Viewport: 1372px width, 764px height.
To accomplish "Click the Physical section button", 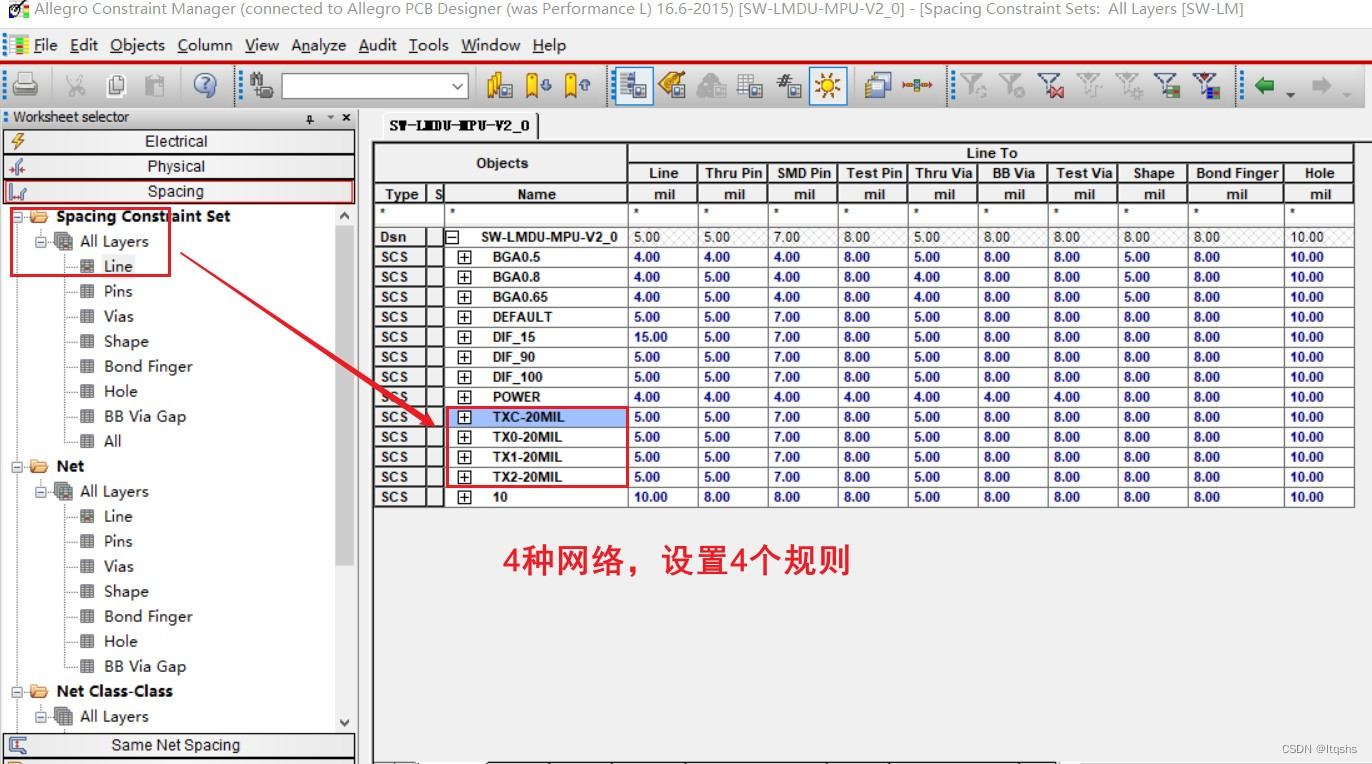I will [177, 167].
